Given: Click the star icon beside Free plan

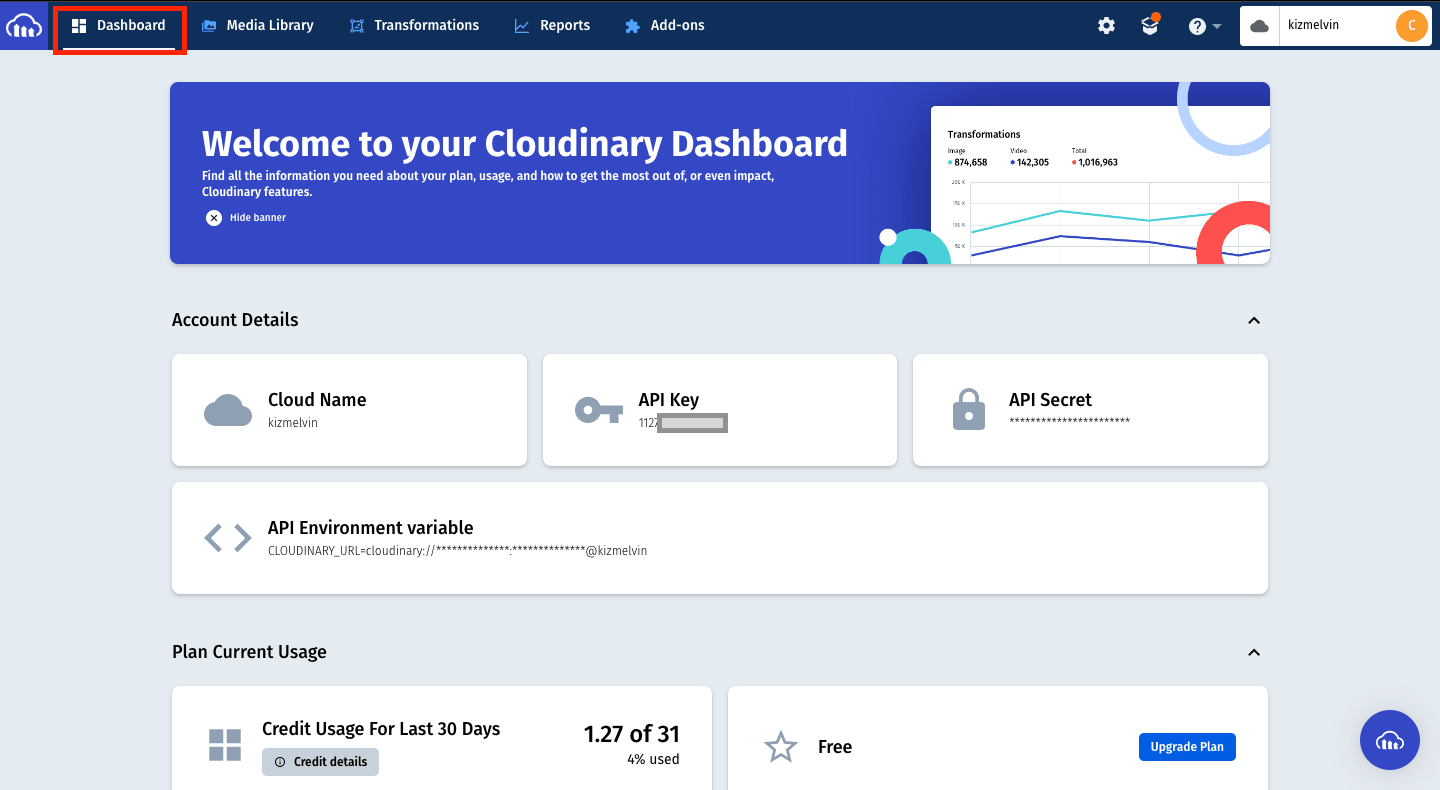Looking at the screenshot, I should [x=780, y=747].
